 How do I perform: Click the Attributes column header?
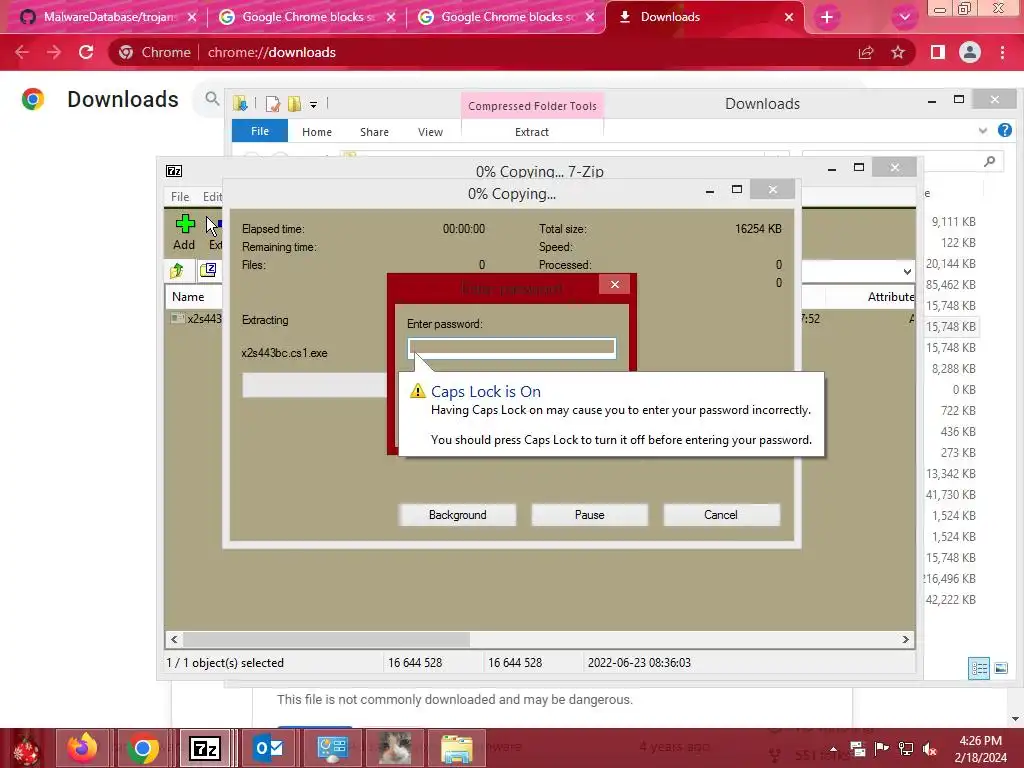[889, 296]
